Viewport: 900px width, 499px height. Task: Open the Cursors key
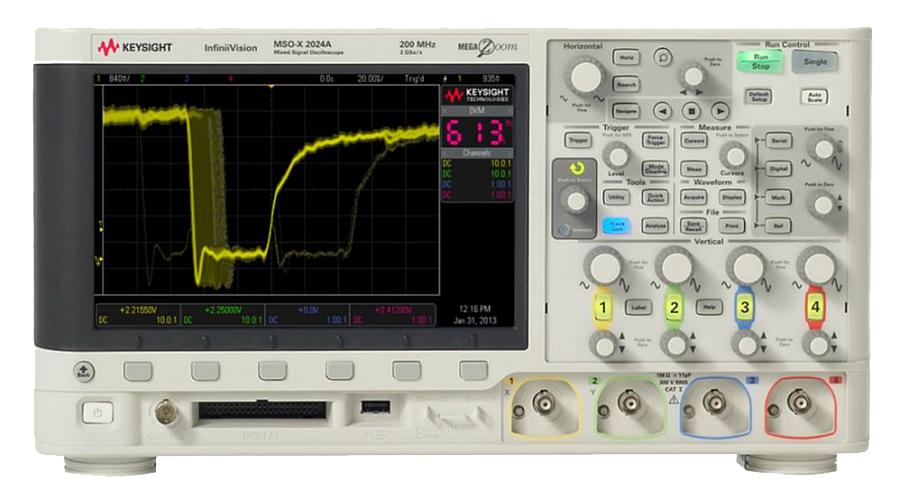pos(693,140)
